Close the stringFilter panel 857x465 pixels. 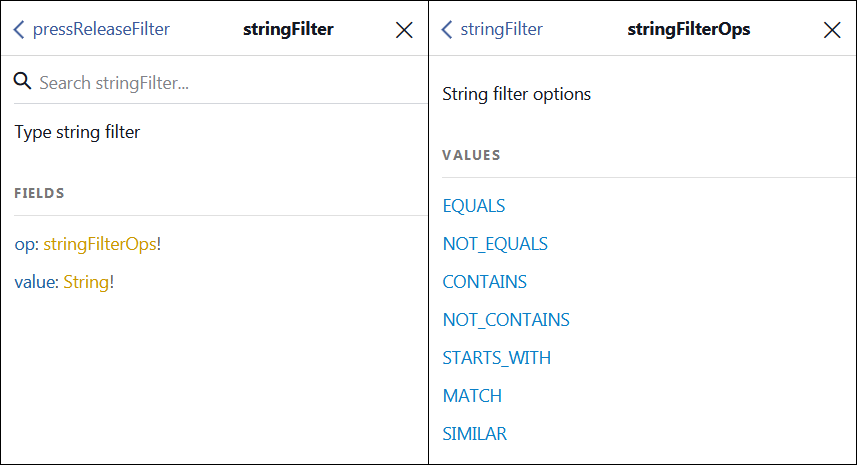click(404, 30)
